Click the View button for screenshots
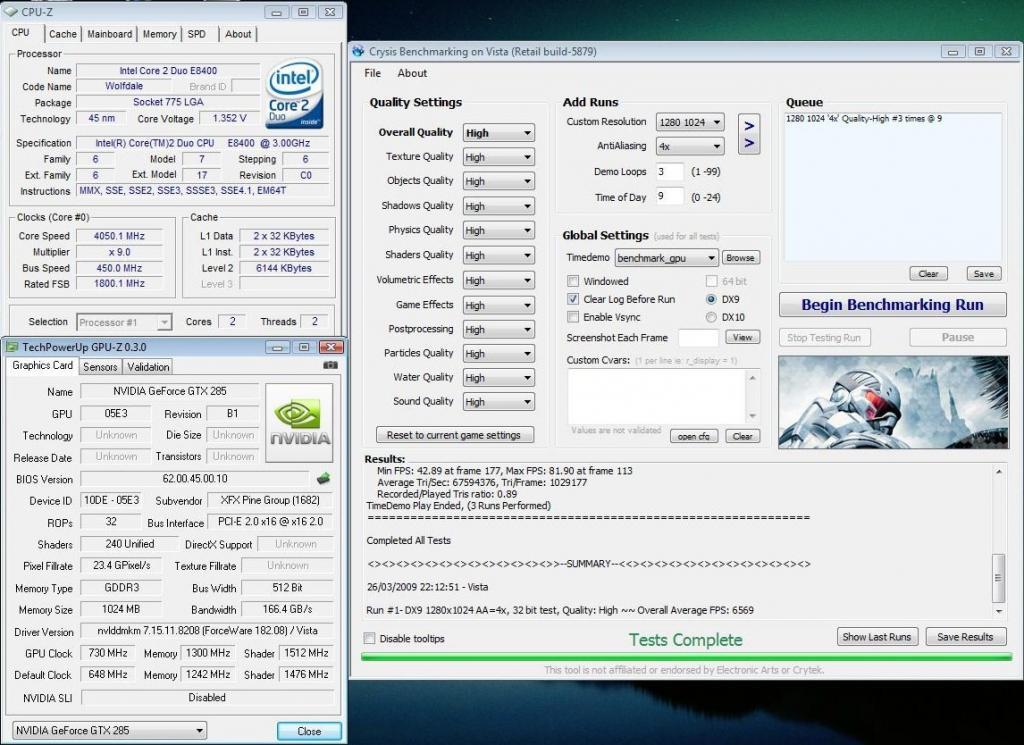The image size is (1024, 745). point(743,338)
